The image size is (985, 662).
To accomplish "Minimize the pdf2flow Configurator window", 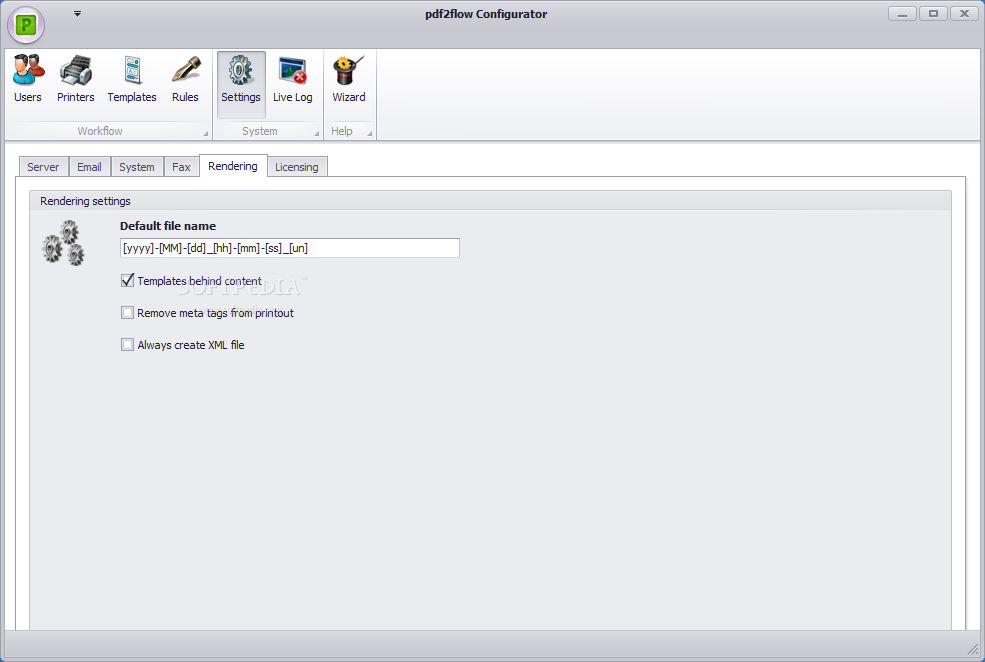I will [902, 13].
